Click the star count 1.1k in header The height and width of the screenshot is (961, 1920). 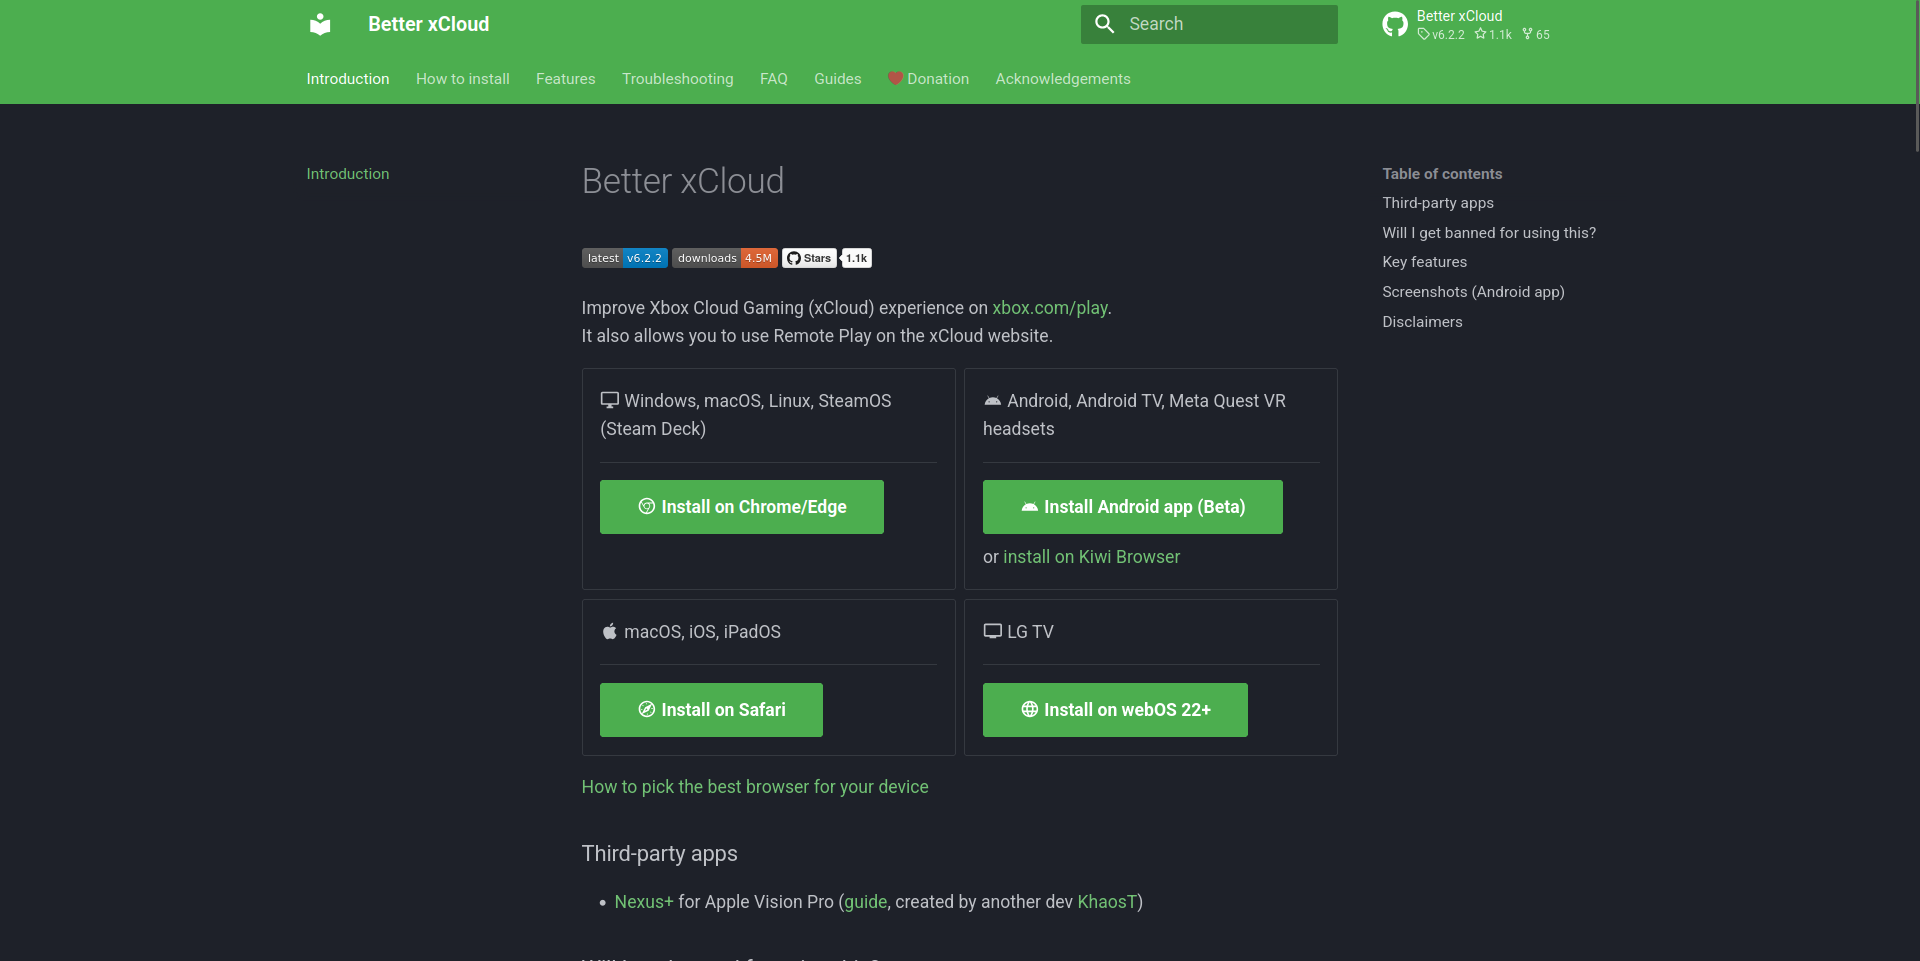point(1493,35)
